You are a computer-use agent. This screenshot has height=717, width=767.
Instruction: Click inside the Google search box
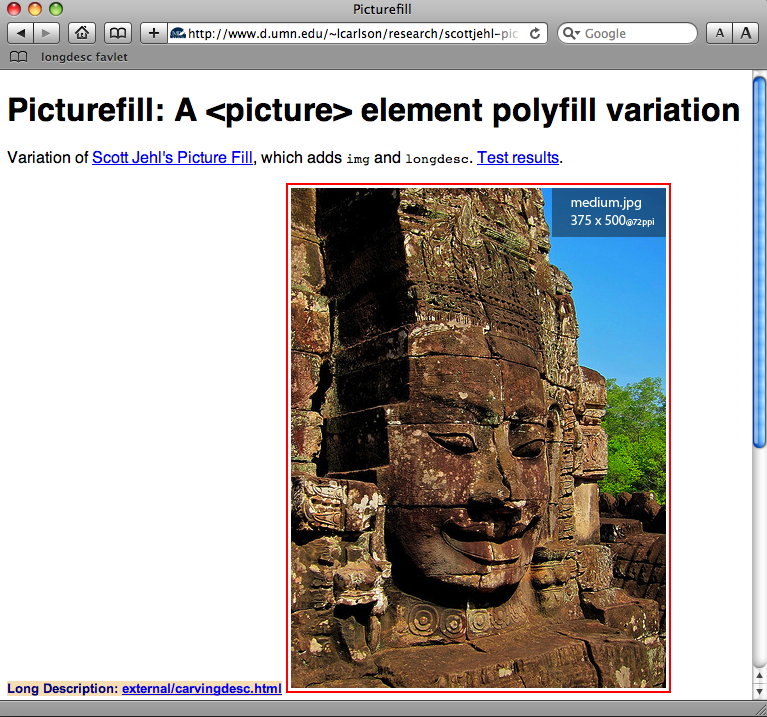pyautogui.click(x=635, y=33)
